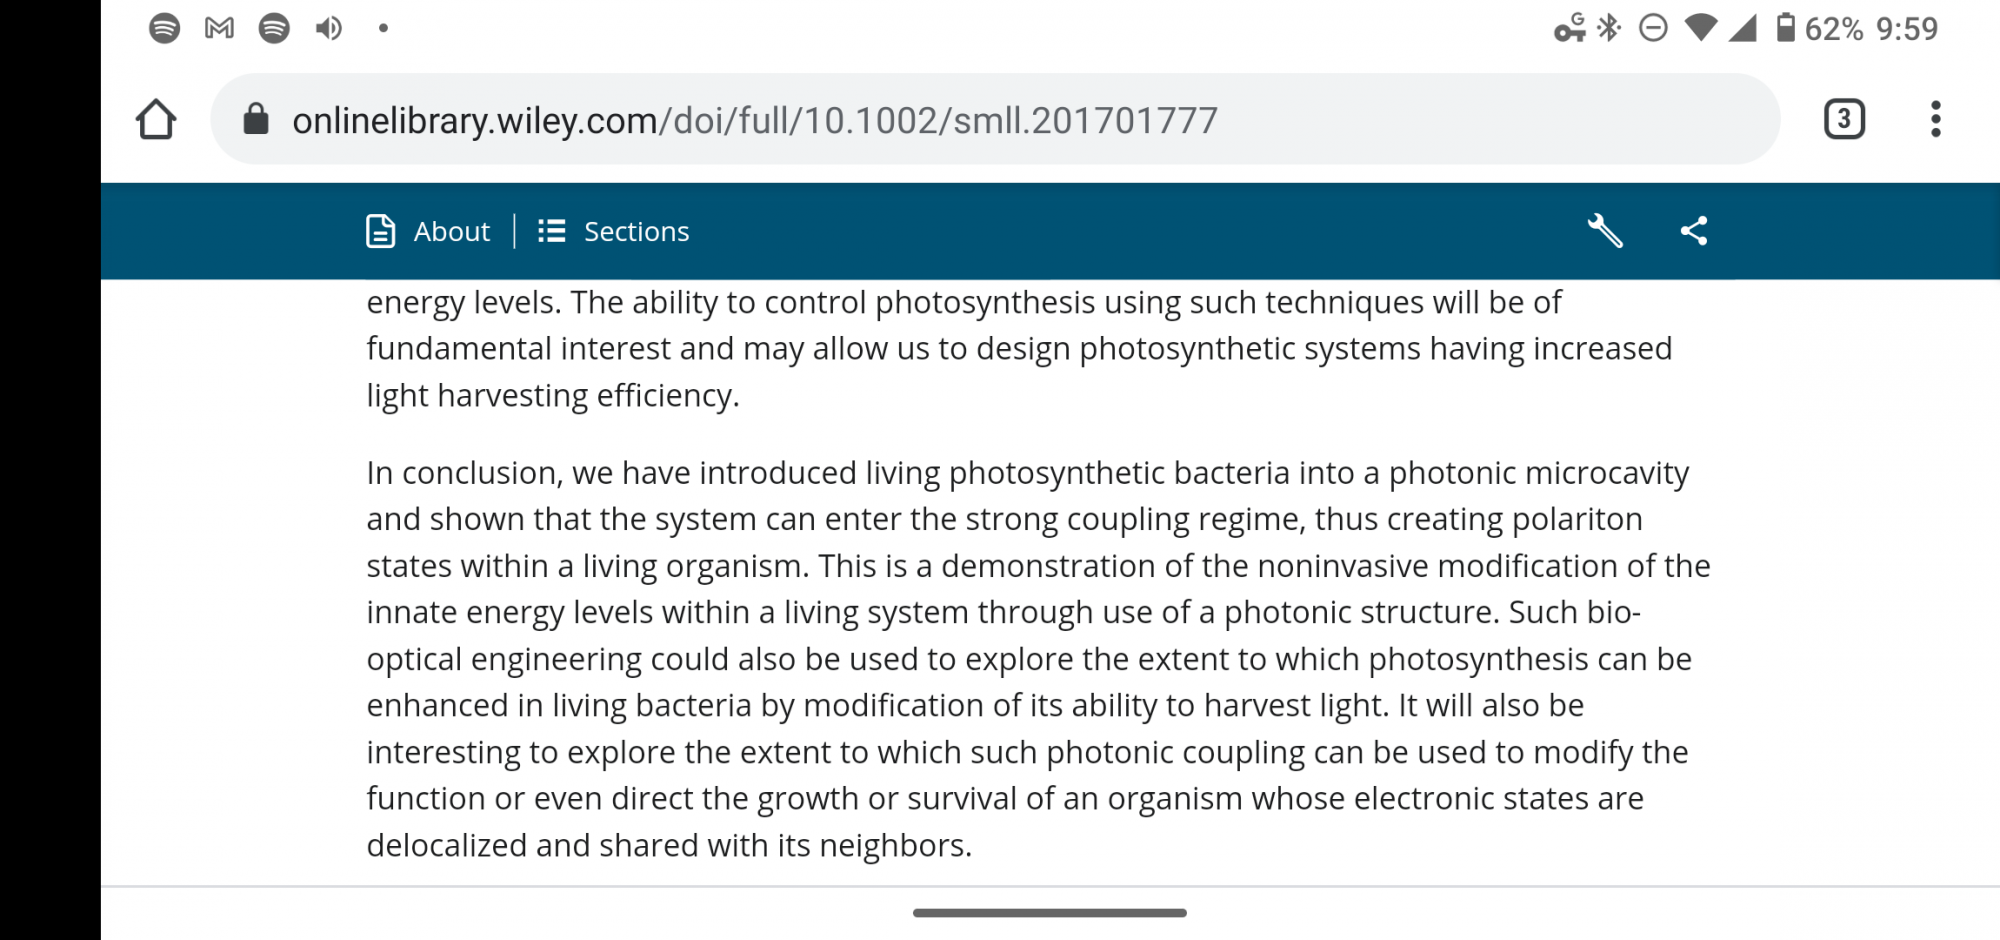Tap the padlock site security icon
The height and width of the screenshot is (940, 2000).
point(256,119)
